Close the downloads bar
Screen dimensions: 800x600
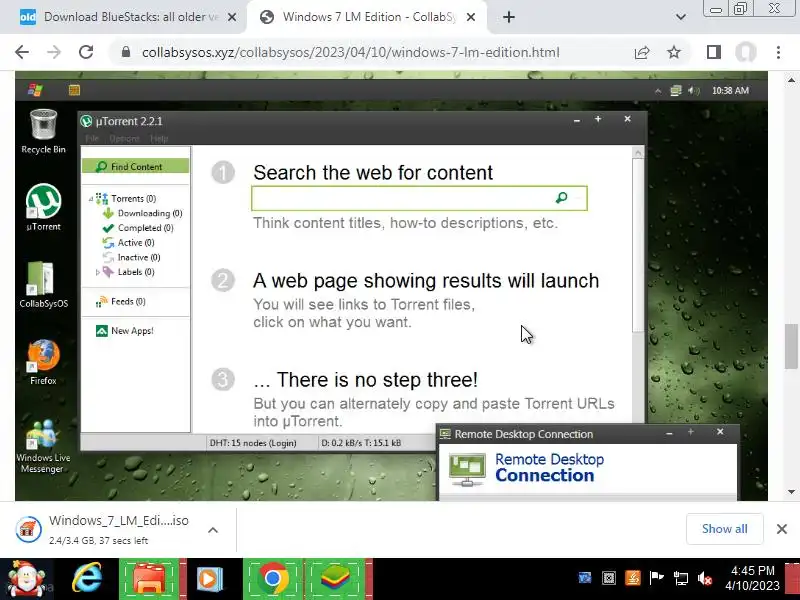782,529
